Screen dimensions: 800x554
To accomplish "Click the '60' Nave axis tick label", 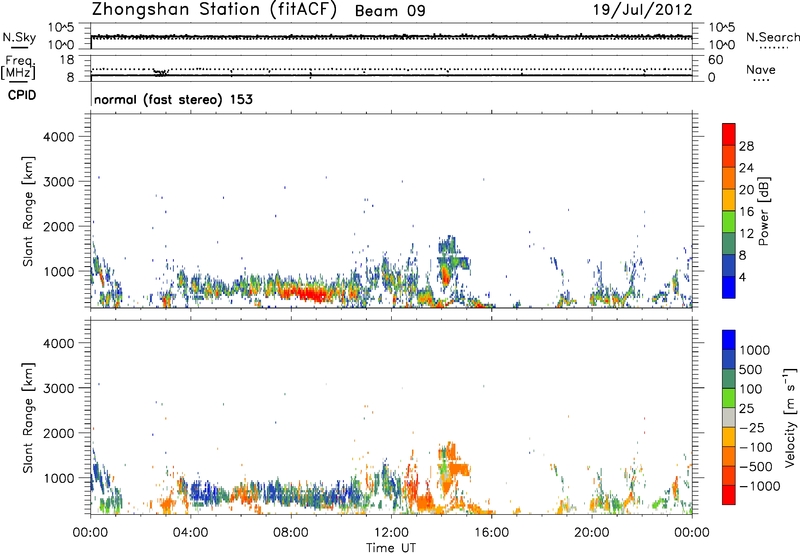I will coord(715,60).
